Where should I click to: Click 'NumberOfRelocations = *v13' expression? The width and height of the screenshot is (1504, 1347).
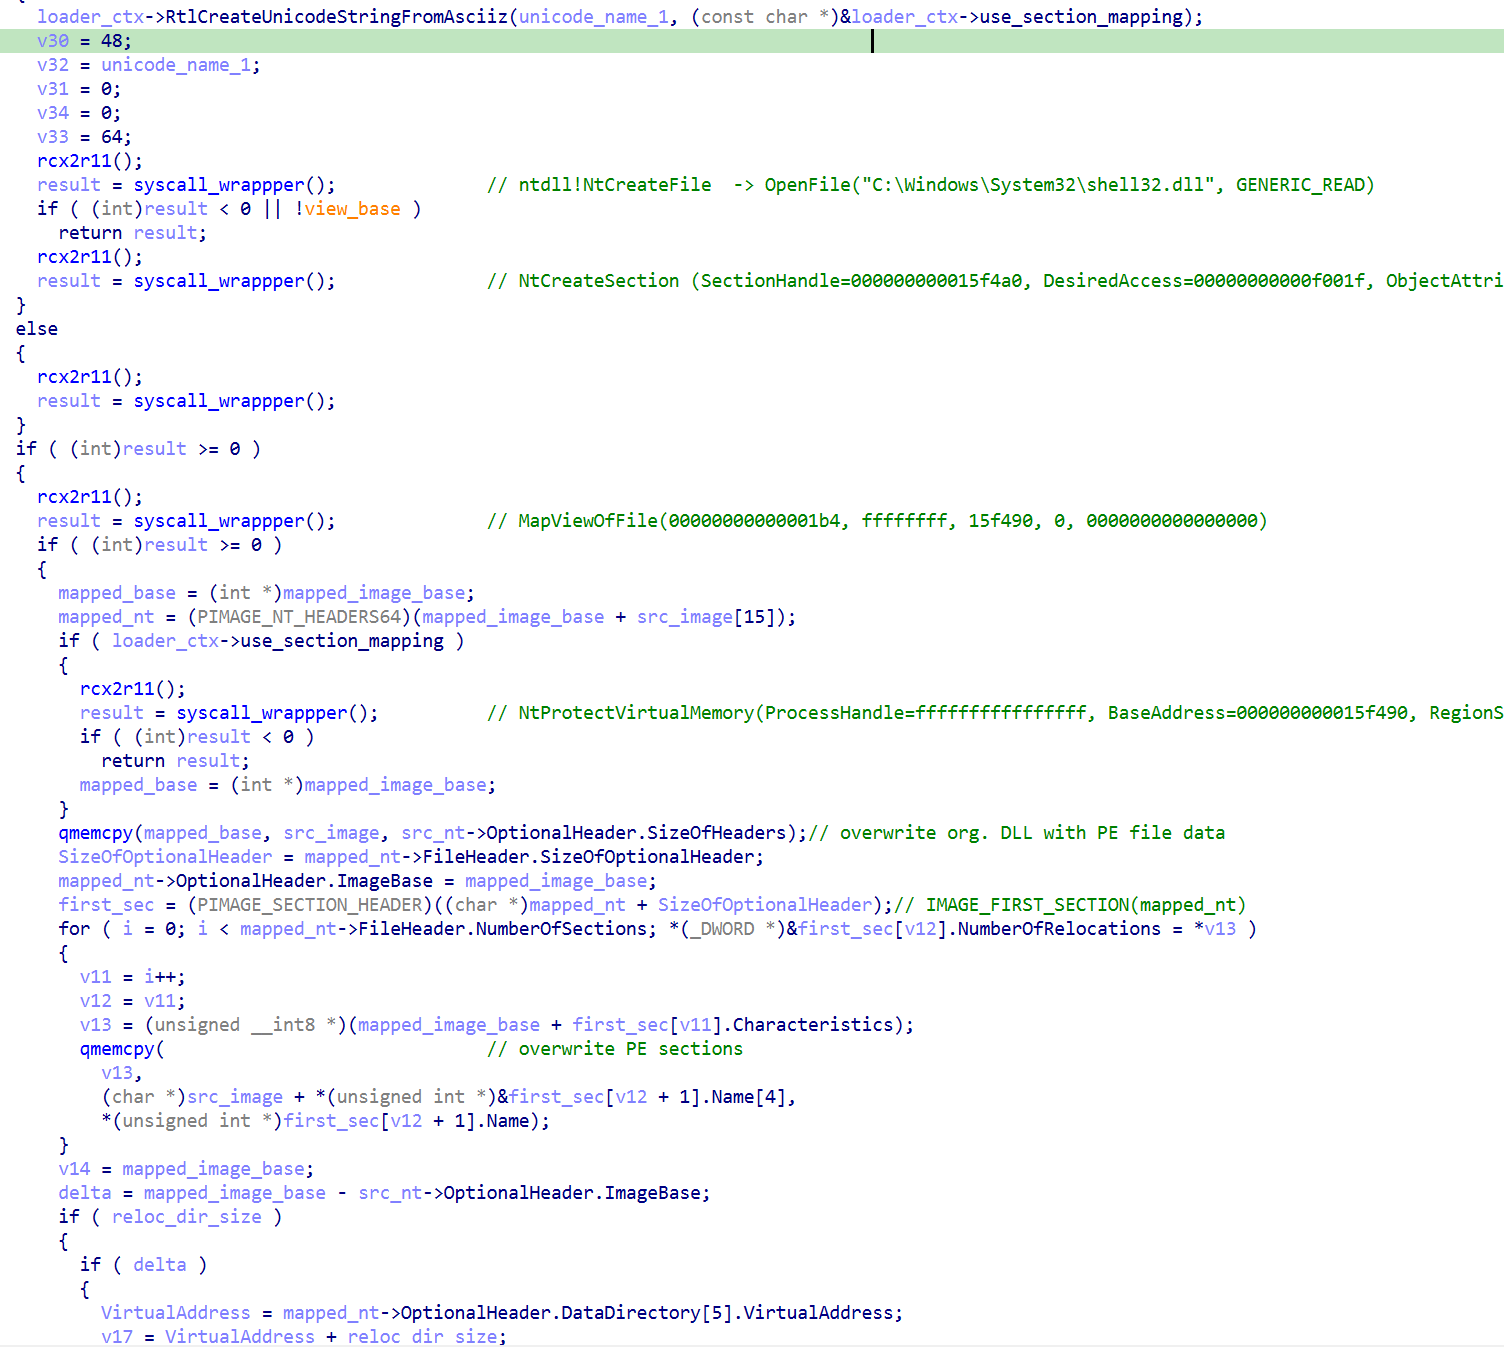1097,929
